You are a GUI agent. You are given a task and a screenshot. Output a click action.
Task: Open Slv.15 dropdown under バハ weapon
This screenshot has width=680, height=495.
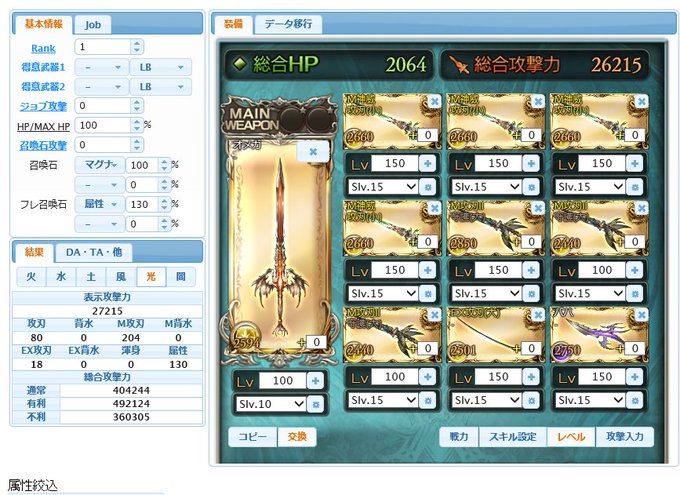point(590,400)
